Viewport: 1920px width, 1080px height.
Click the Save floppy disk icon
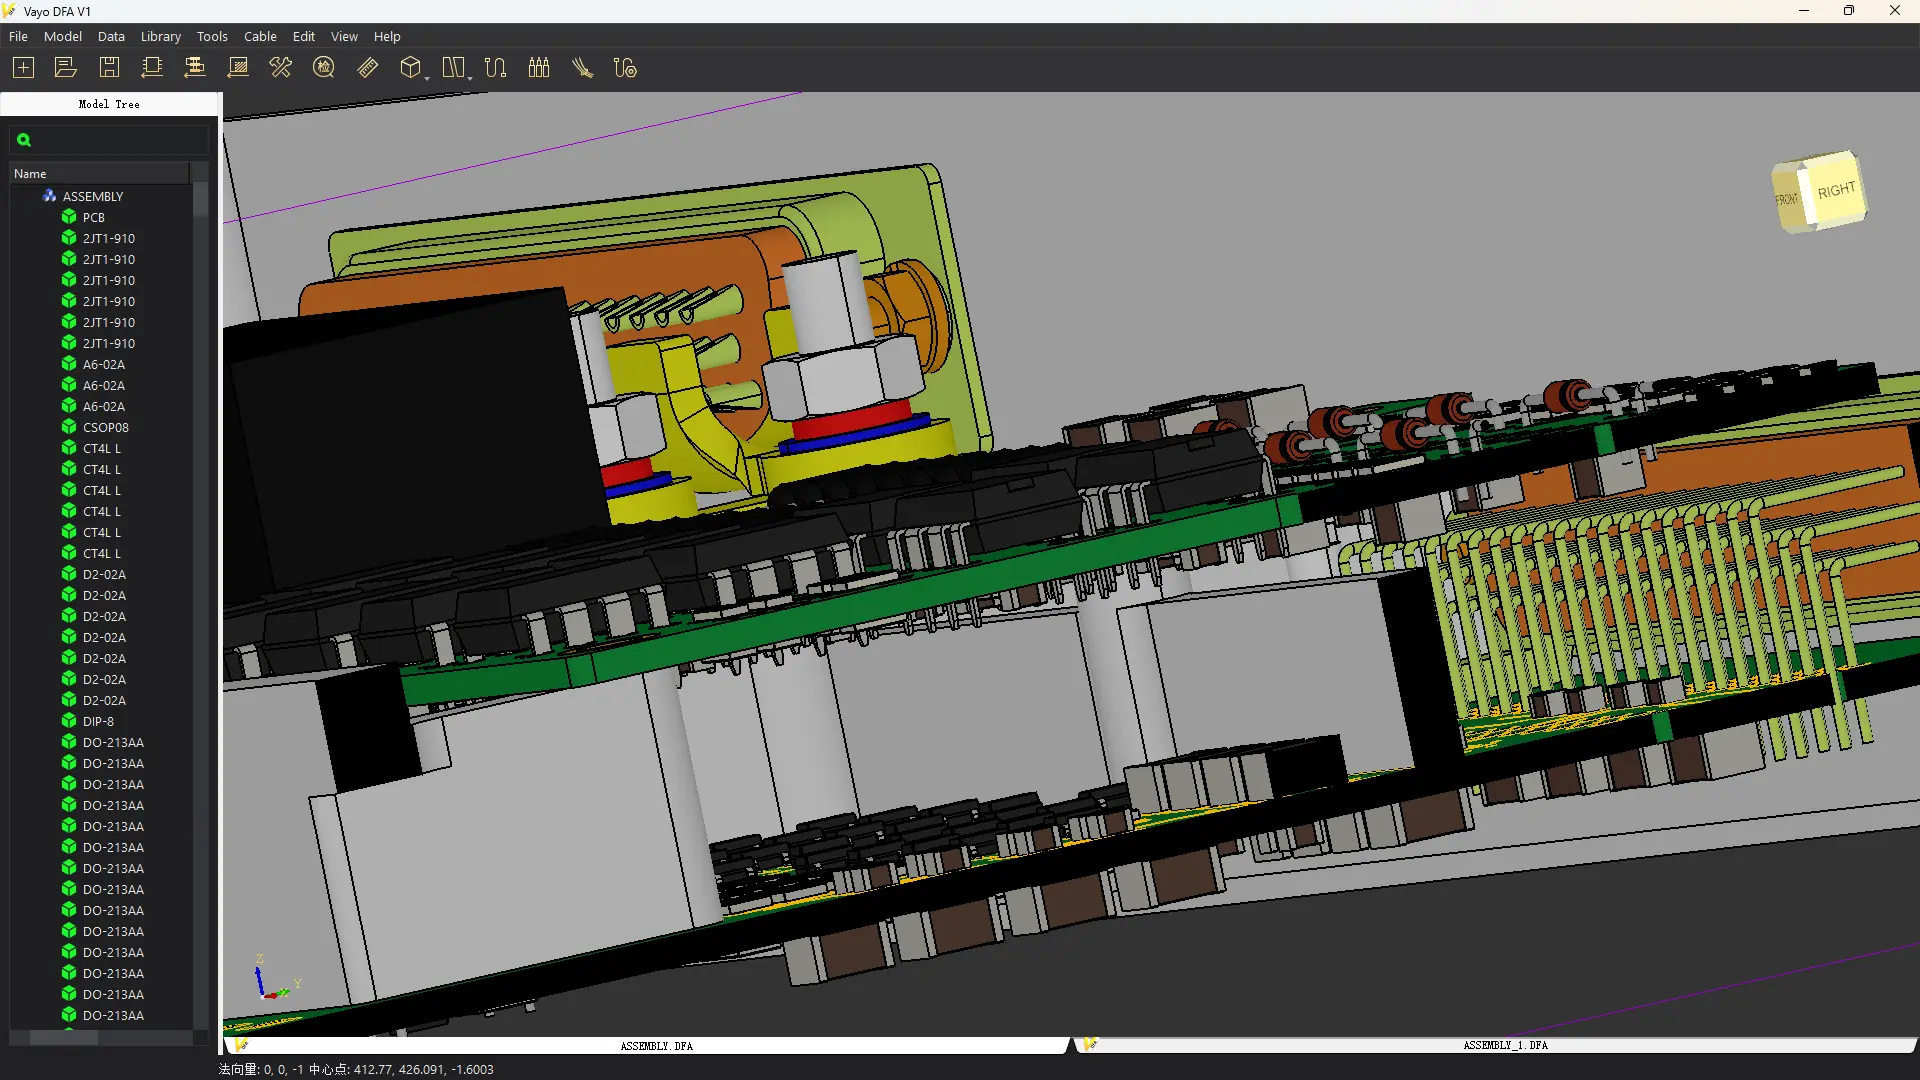pos(109,68)
